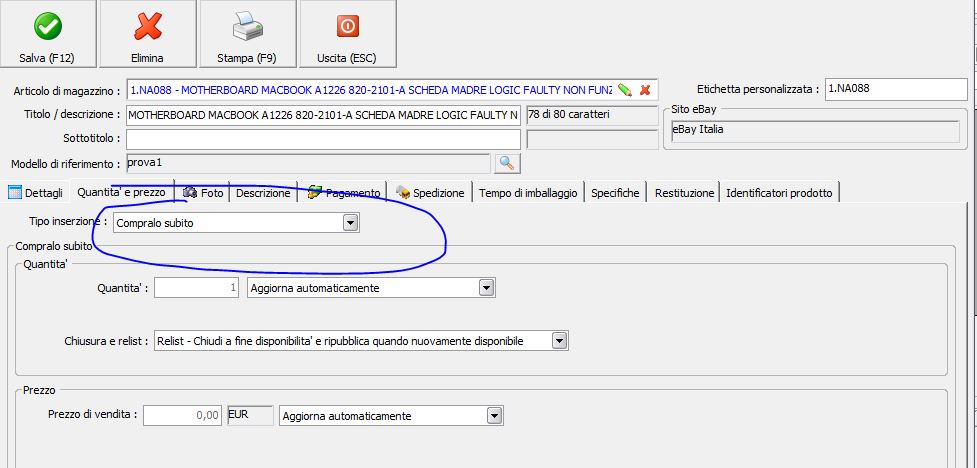977x468 pixels.
Task: Click the Etichetta personalizzata field
Action: [x=896, y=89]
